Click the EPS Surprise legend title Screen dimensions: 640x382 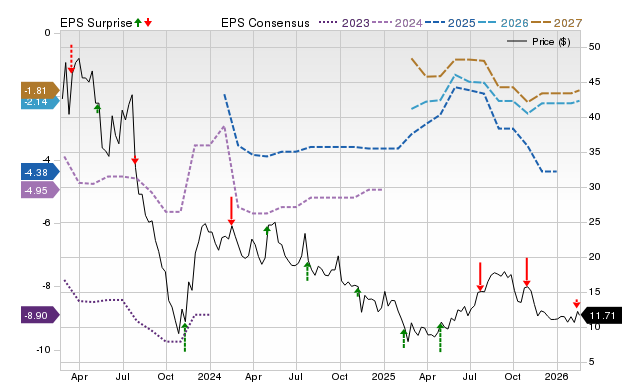pyautogui.click(x=96, y=23)
